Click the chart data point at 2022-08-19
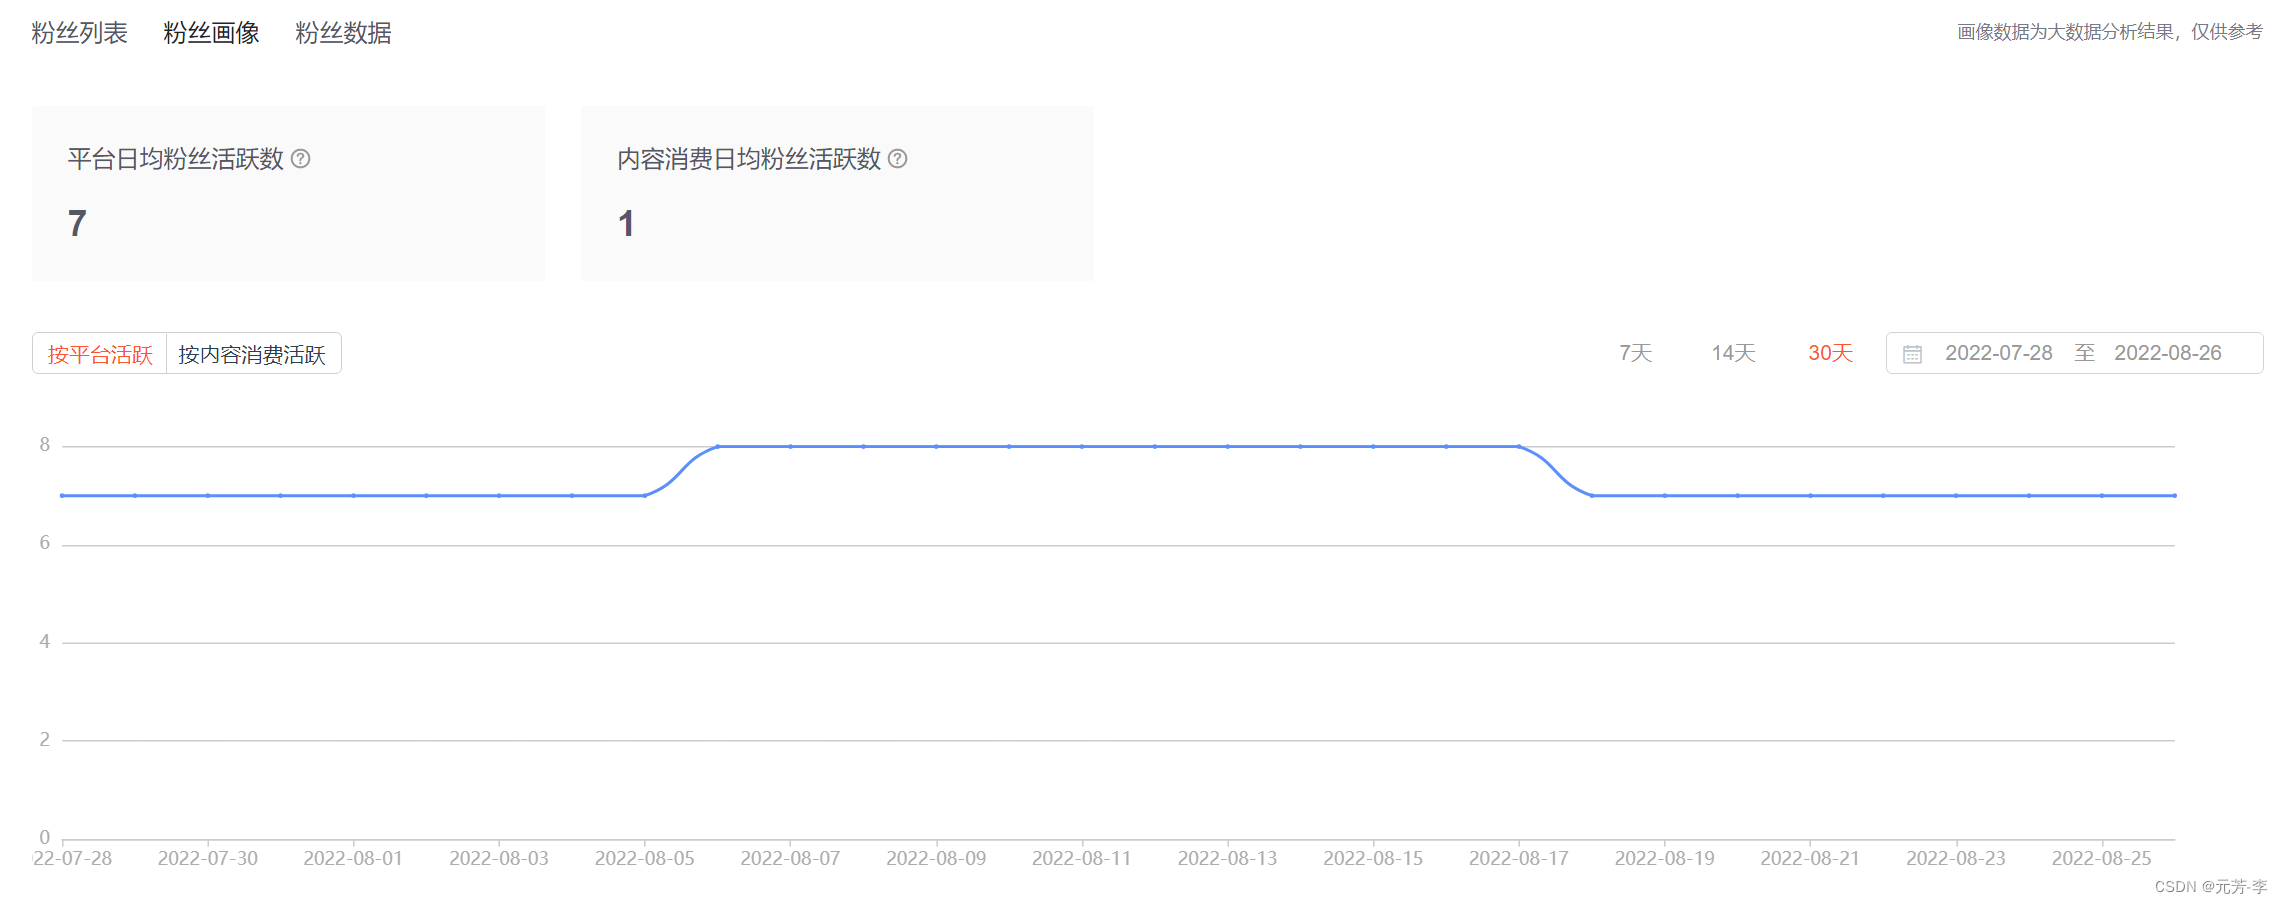 tap(1664, 495)
